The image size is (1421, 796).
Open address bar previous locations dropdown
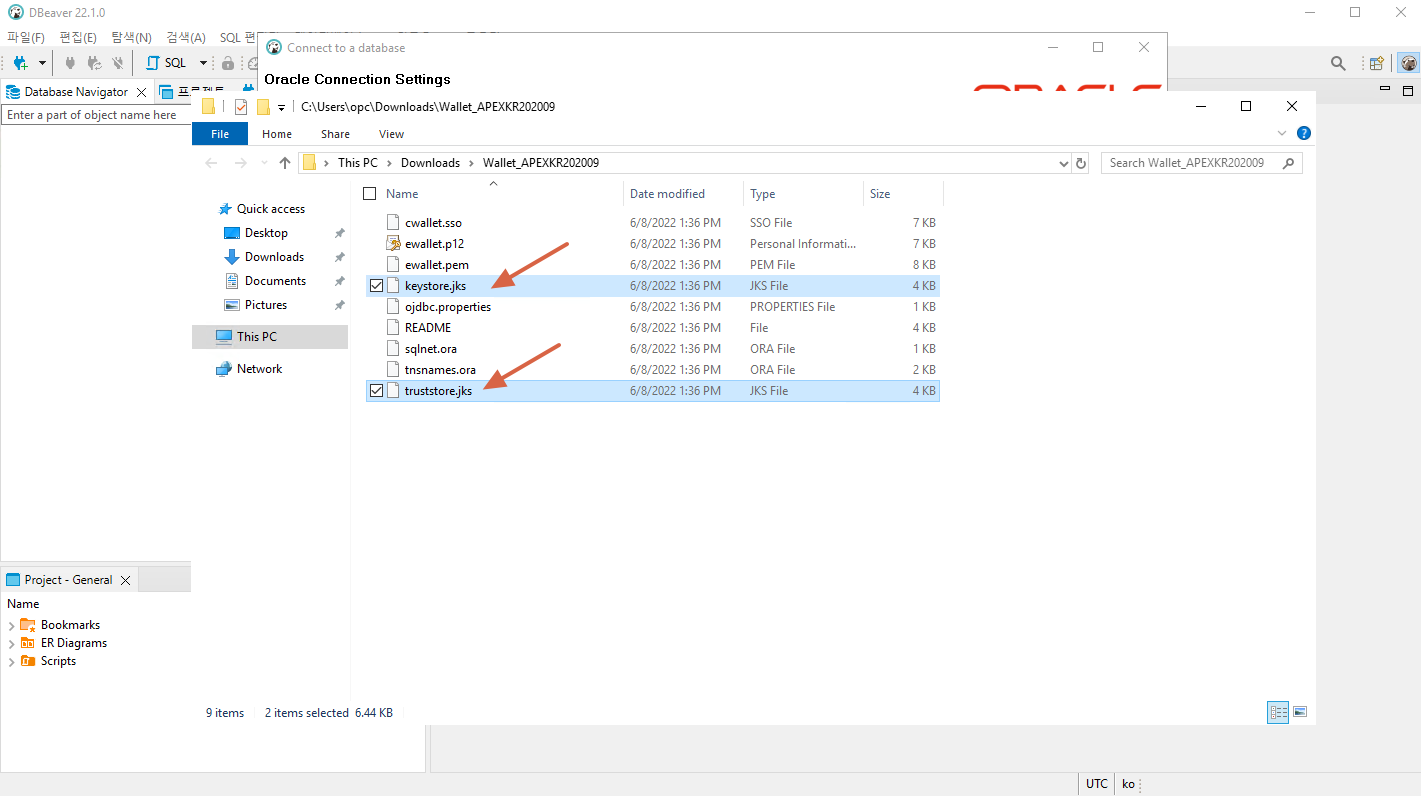pos(1063,163)
